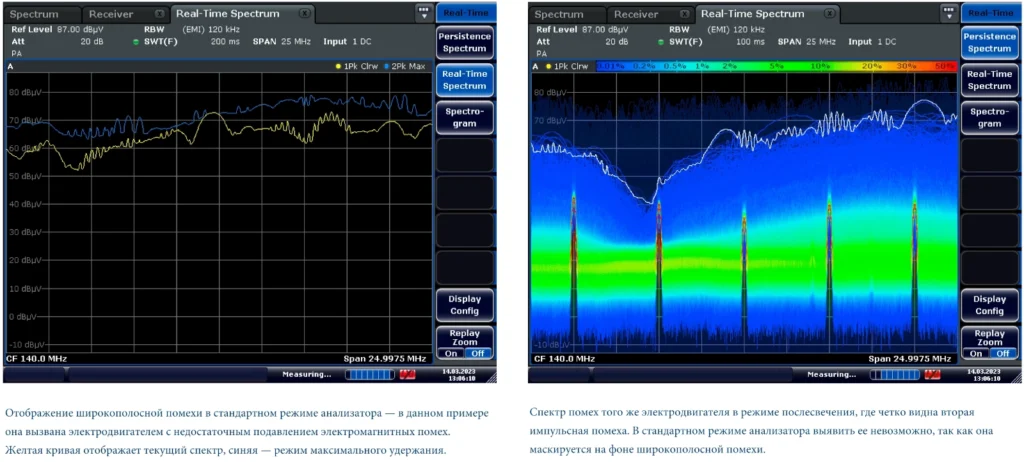The width and height of the screenshot is (1024, 462).
Task: Click date and time in right status bar
Action: [x=984, y=374]
